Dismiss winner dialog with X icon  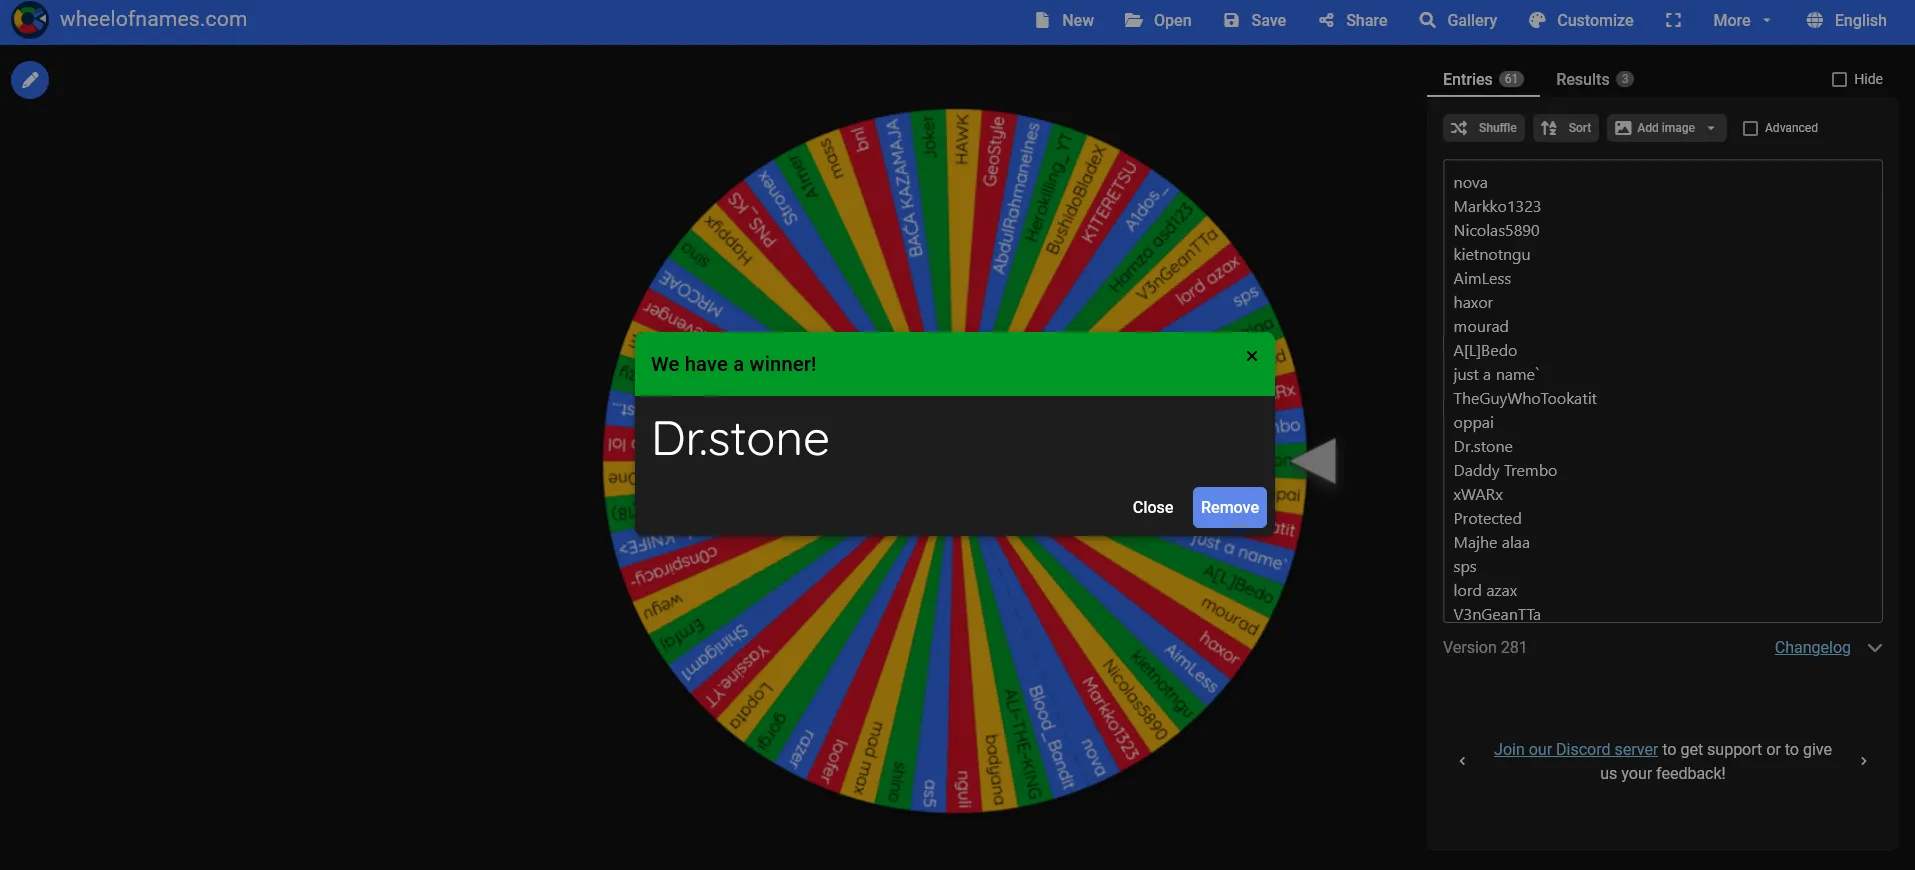tap(1251, 356)
